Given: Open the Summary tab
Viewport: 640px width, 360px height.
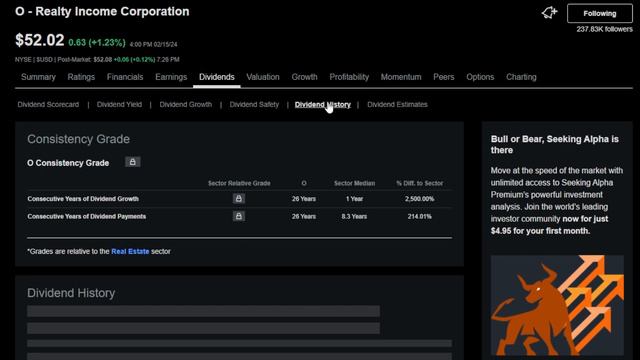Looking at the screenshot, I should point(38,77).
